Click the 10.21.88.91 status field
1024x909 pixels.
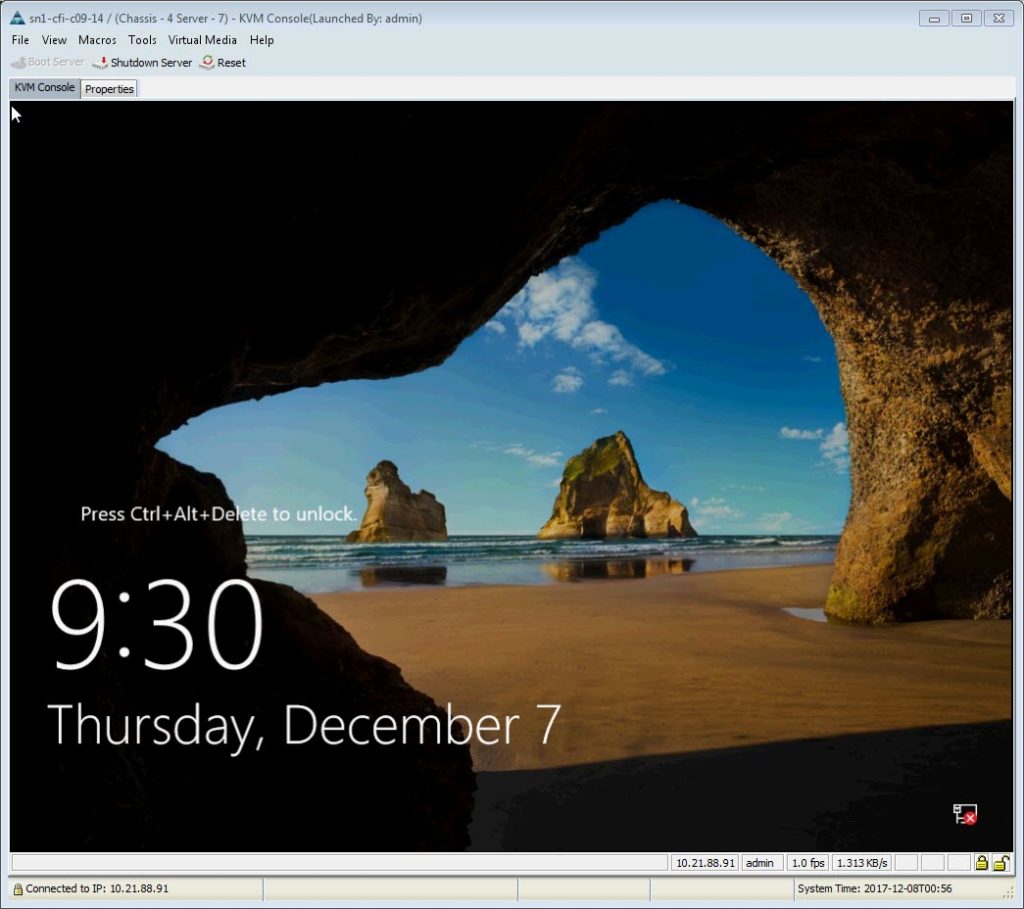[706, 863]
